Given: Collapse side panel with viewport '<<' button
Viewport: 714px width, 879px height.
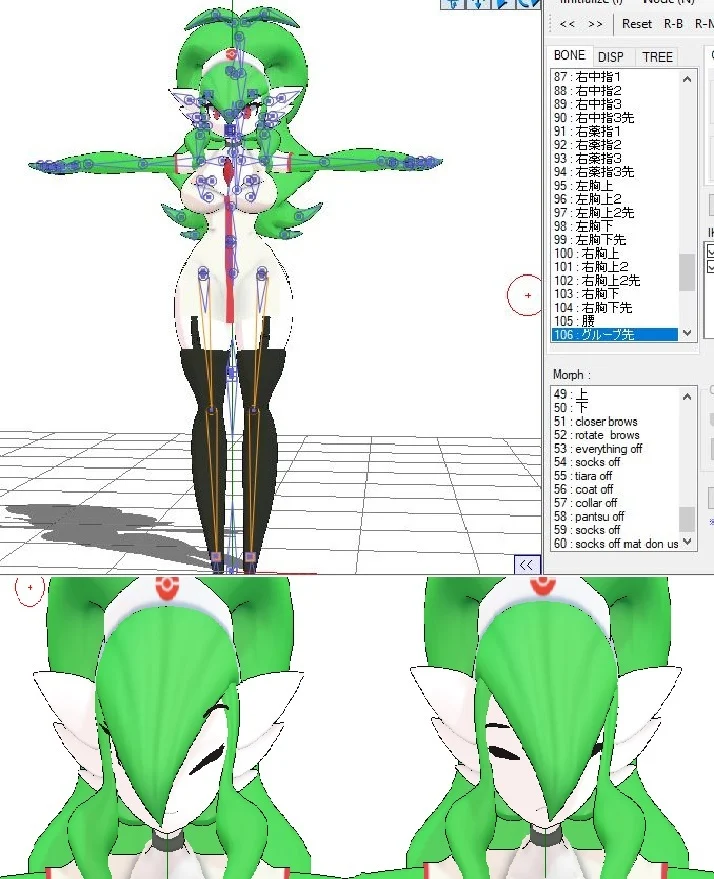Looking at the screenshot, I should [527, 565].
